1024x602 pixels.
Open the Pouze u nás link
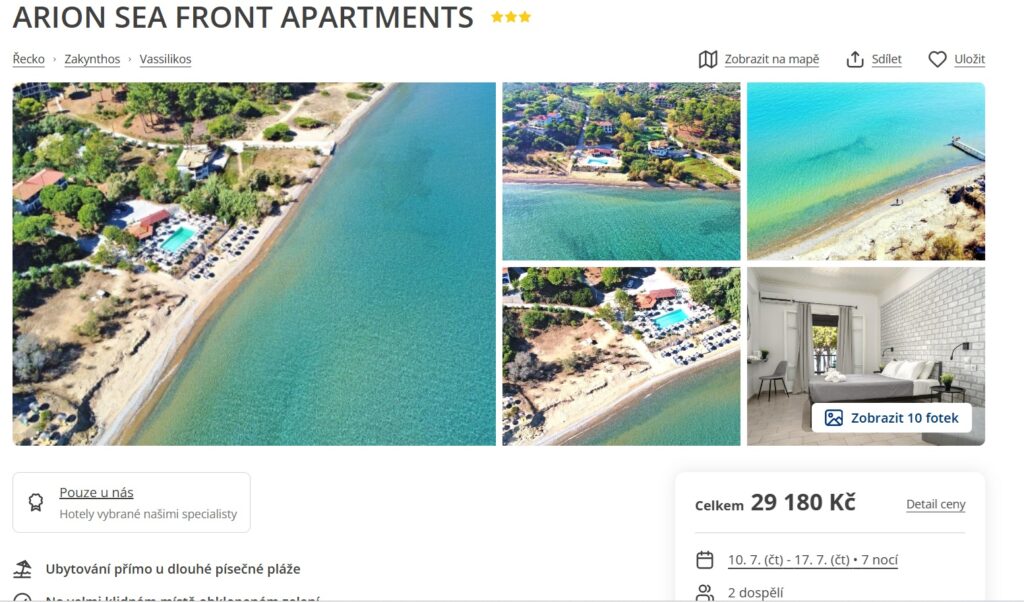[96, 492]
